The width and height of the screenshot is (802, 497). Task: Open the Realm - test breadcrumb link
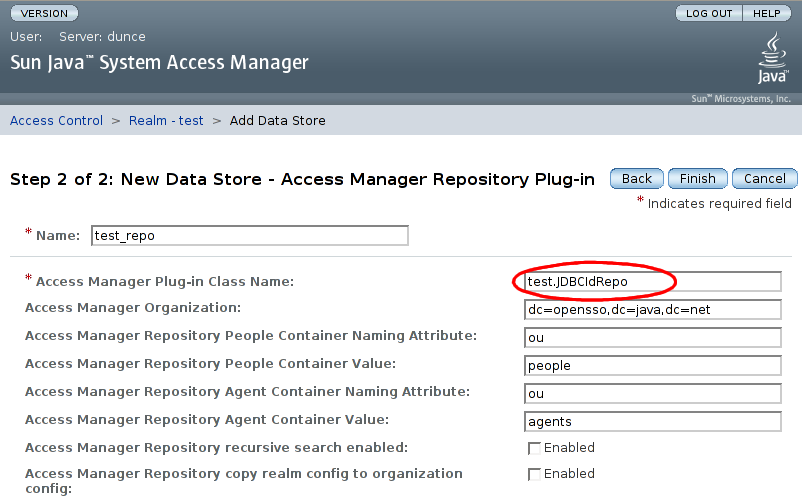click(x=166, y=121)
